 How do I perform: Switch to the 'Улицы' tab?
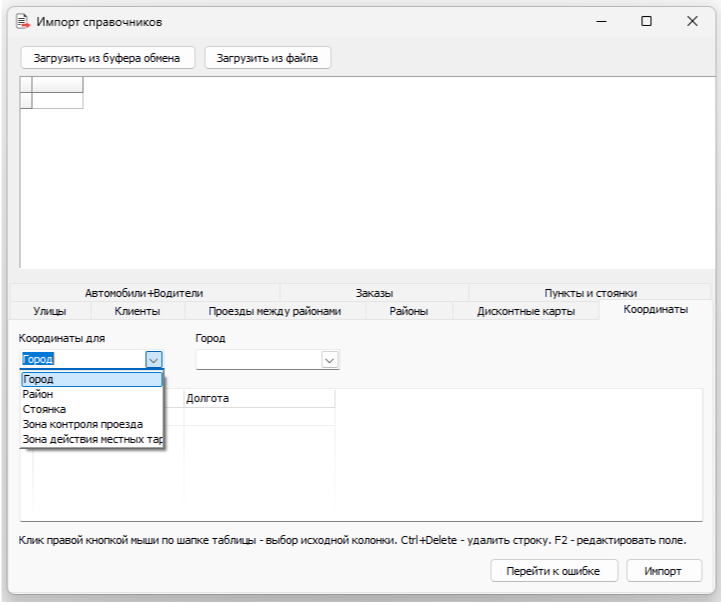(50, 311)
